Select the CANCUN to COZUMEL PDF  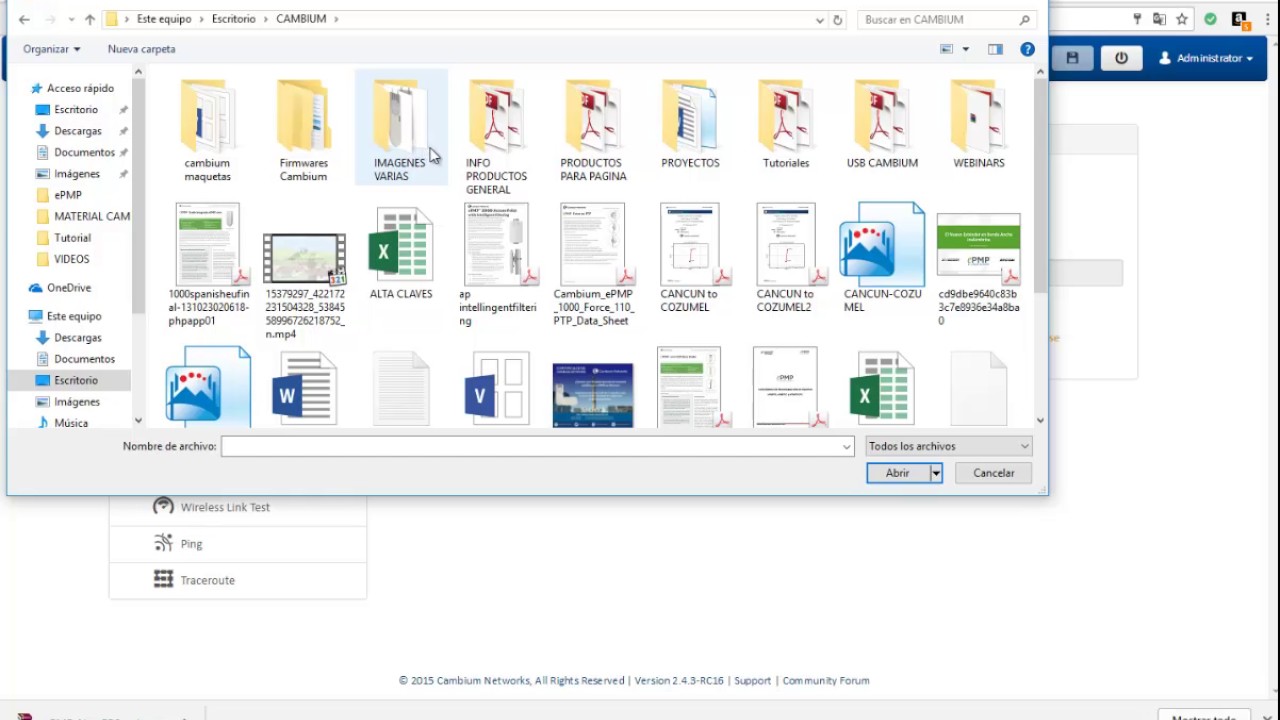[x=690, y=258]
